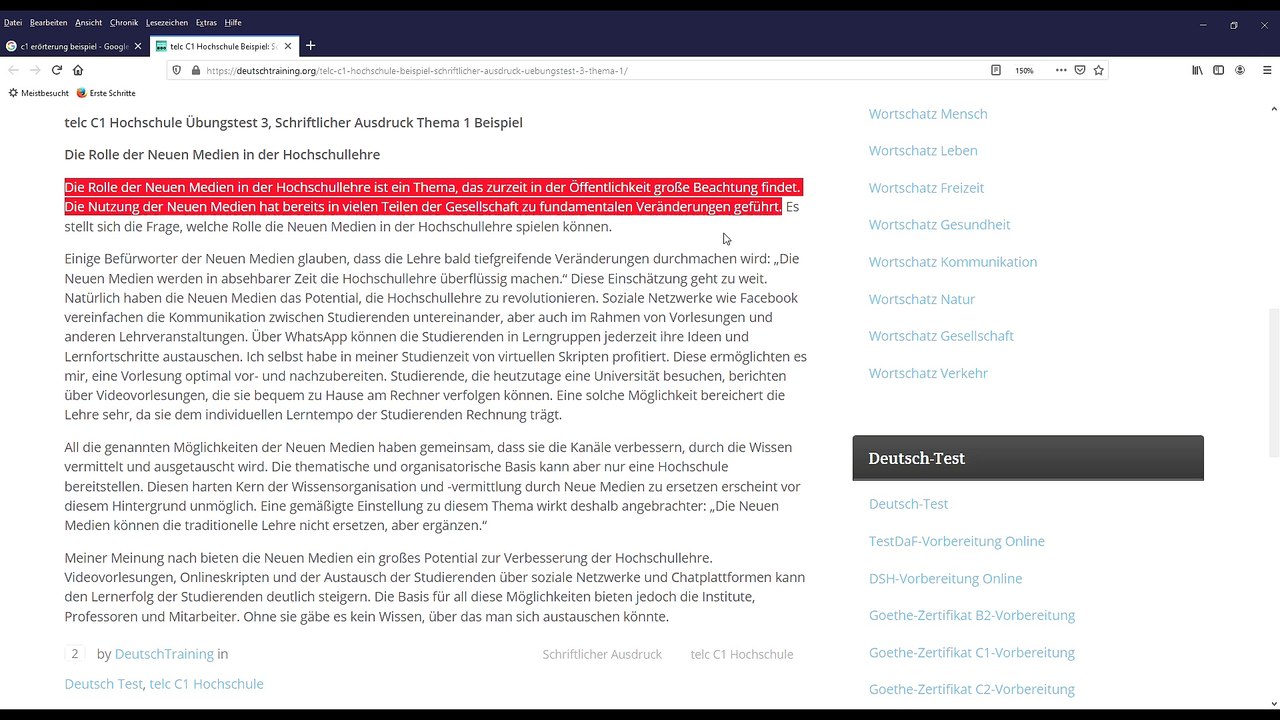The width and height of the screenshot is (1280, 720).
Task: Open the Hilfe menu
Action: pos(233,22)
